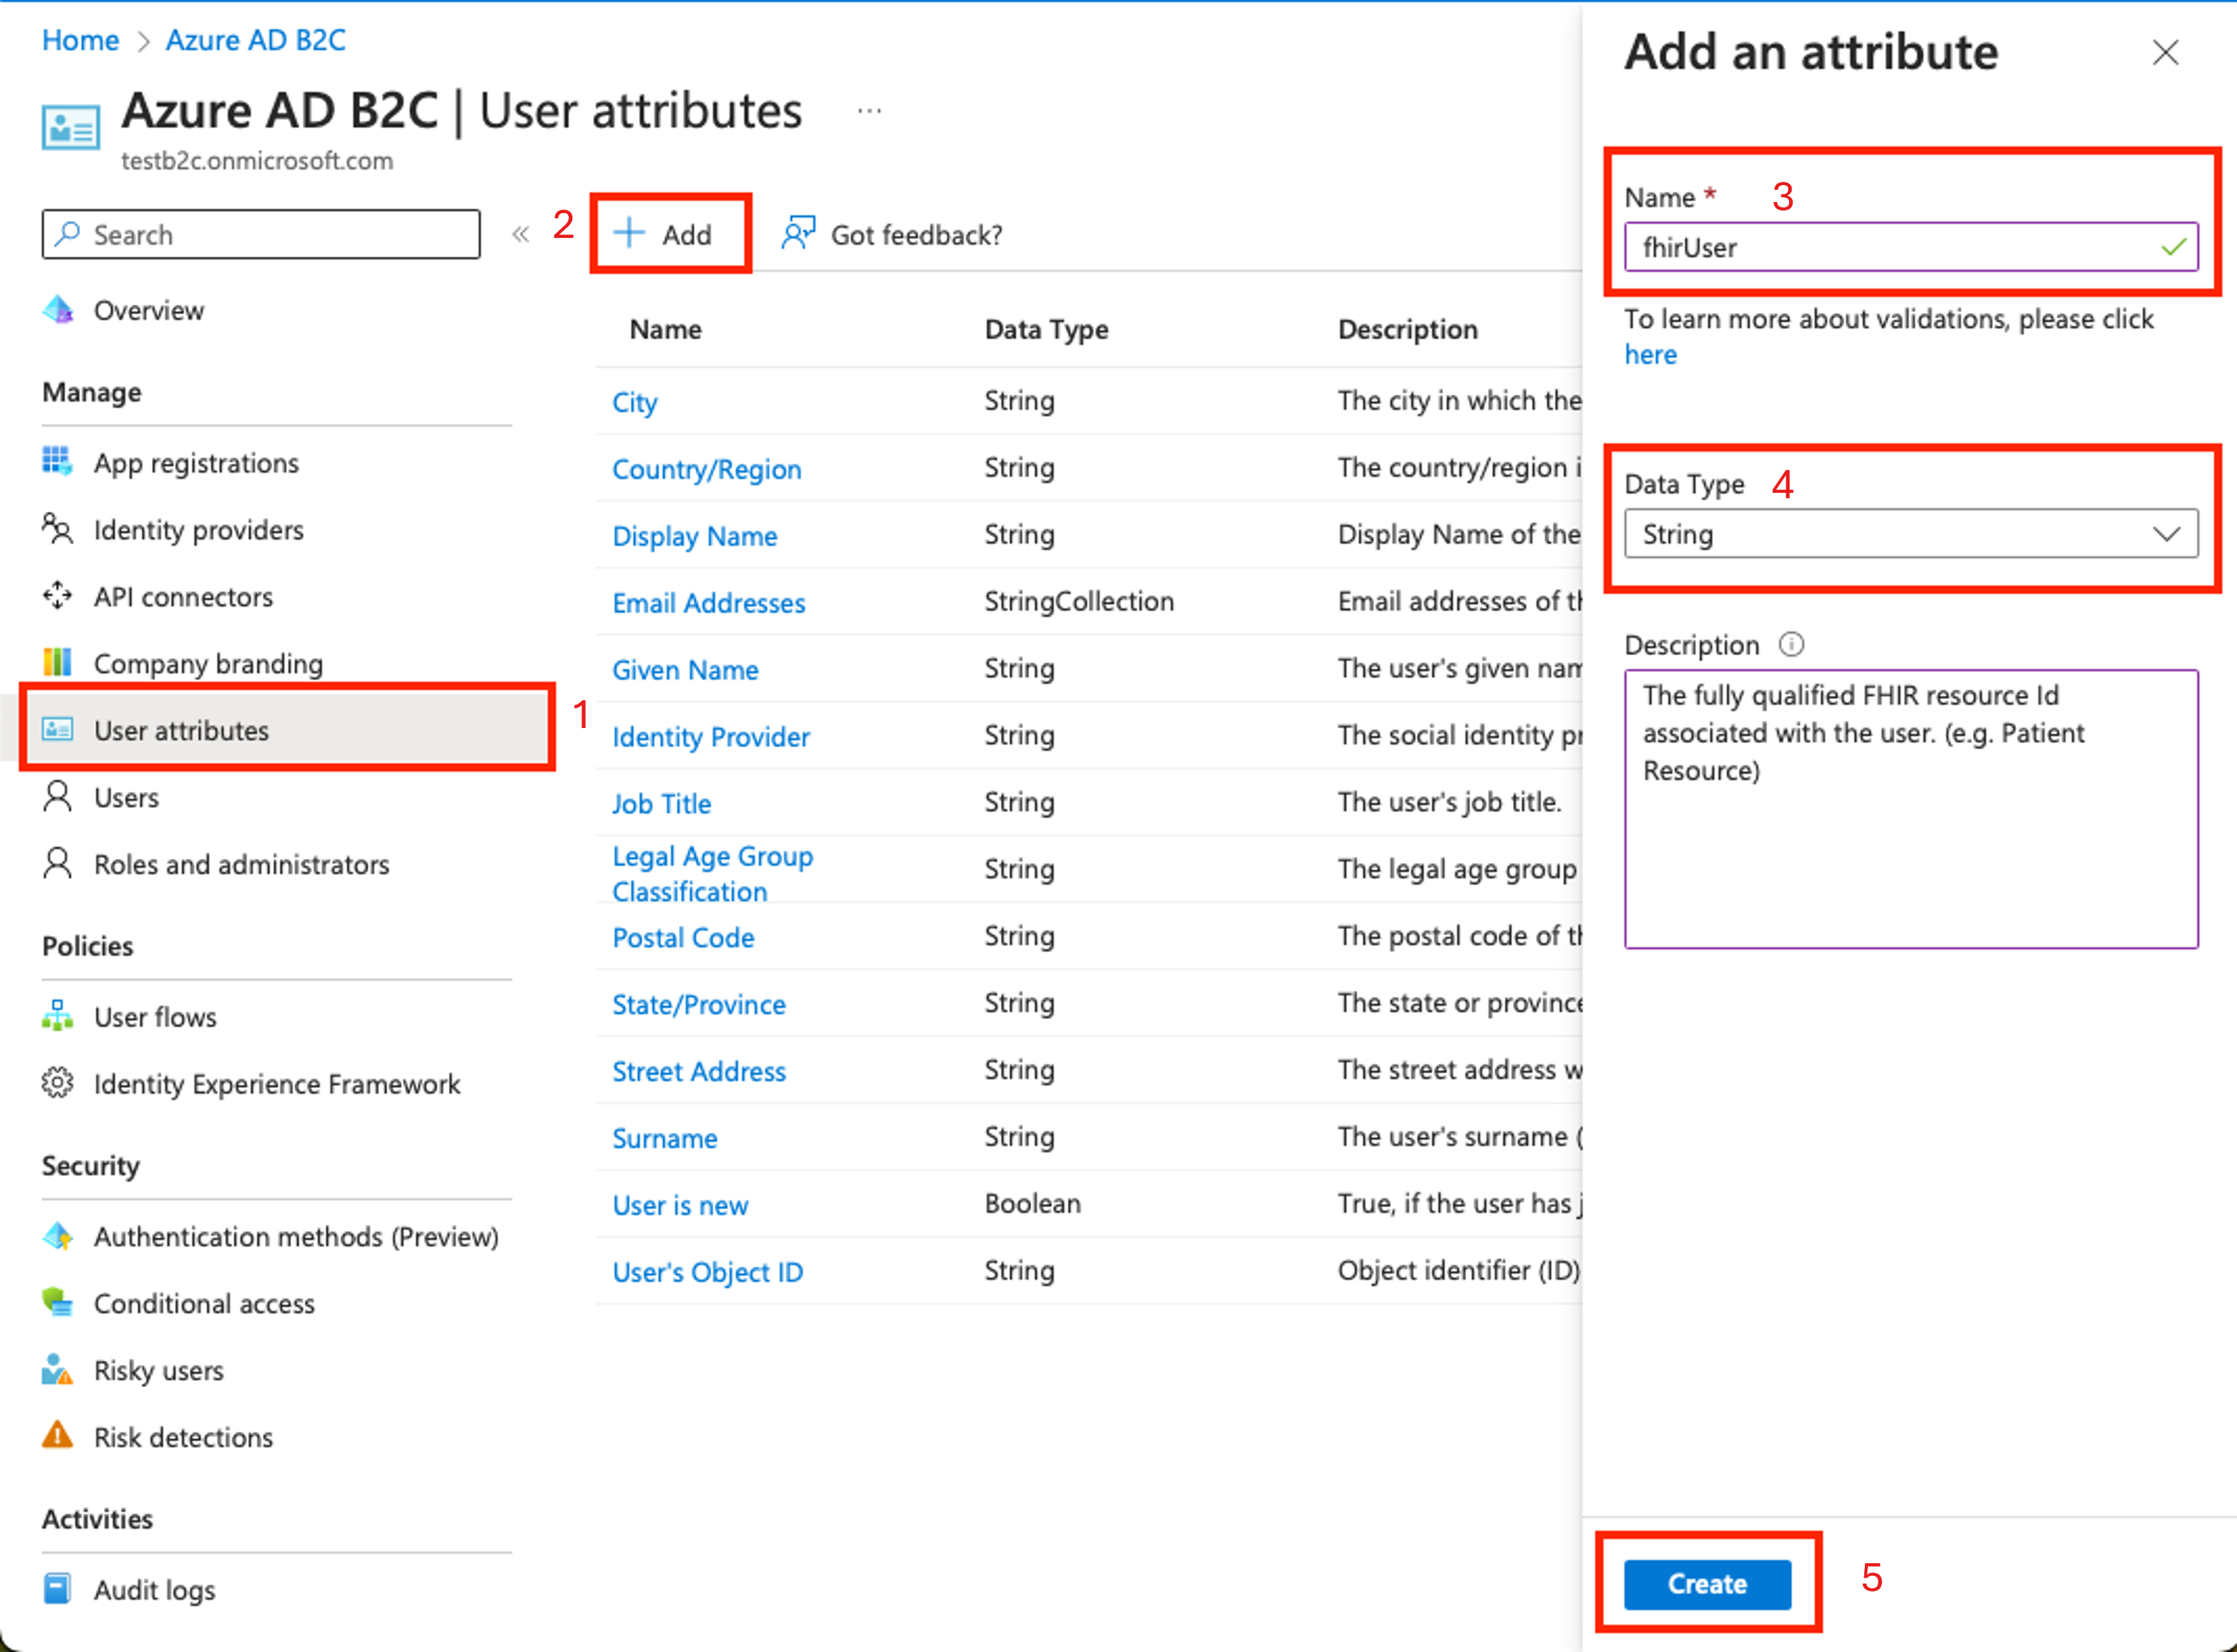Viewport: 2237px width, 1652px height.
Task: Select Users menu item
Action: pos(126,798)
